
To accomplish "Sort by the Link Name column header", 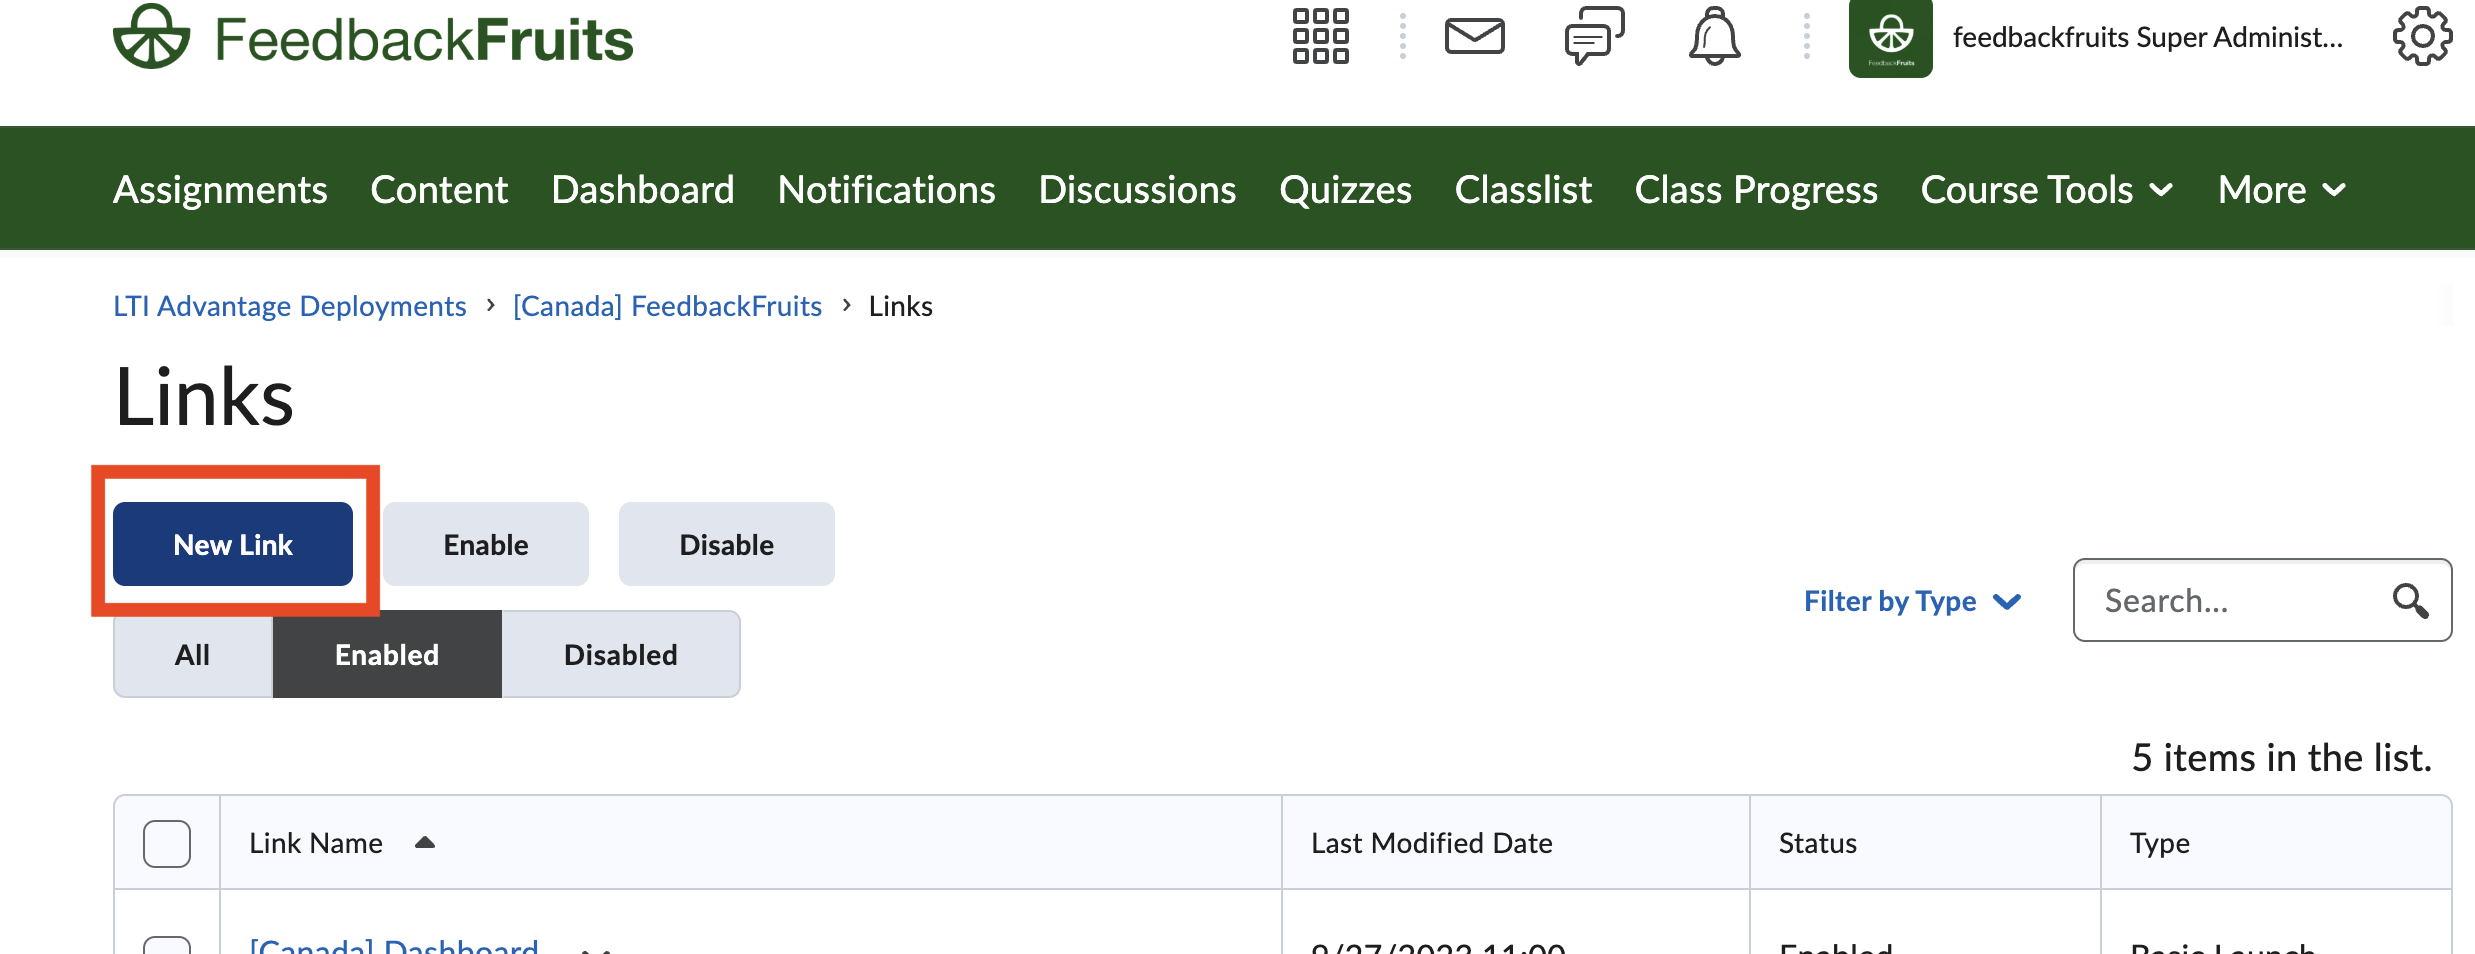I will click(x=316, y=843).
